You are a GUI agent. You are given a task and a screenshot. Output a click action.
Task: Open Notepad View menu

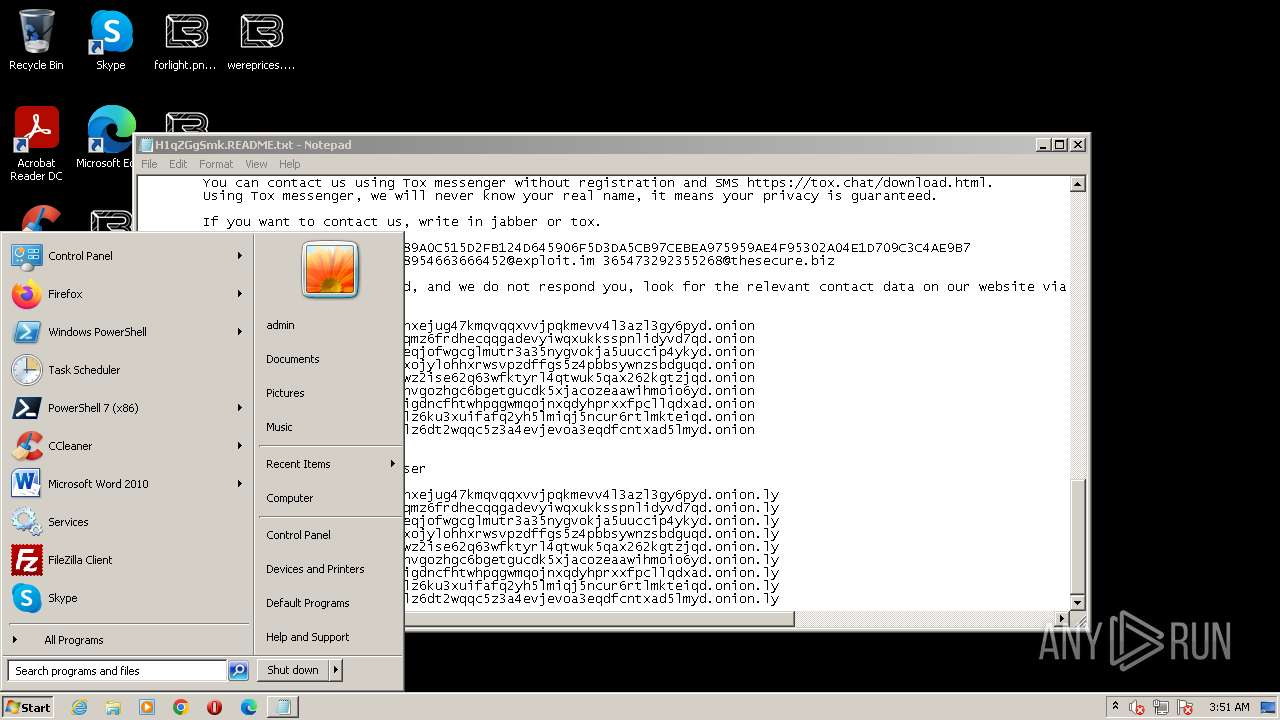[x=256, y=164]
